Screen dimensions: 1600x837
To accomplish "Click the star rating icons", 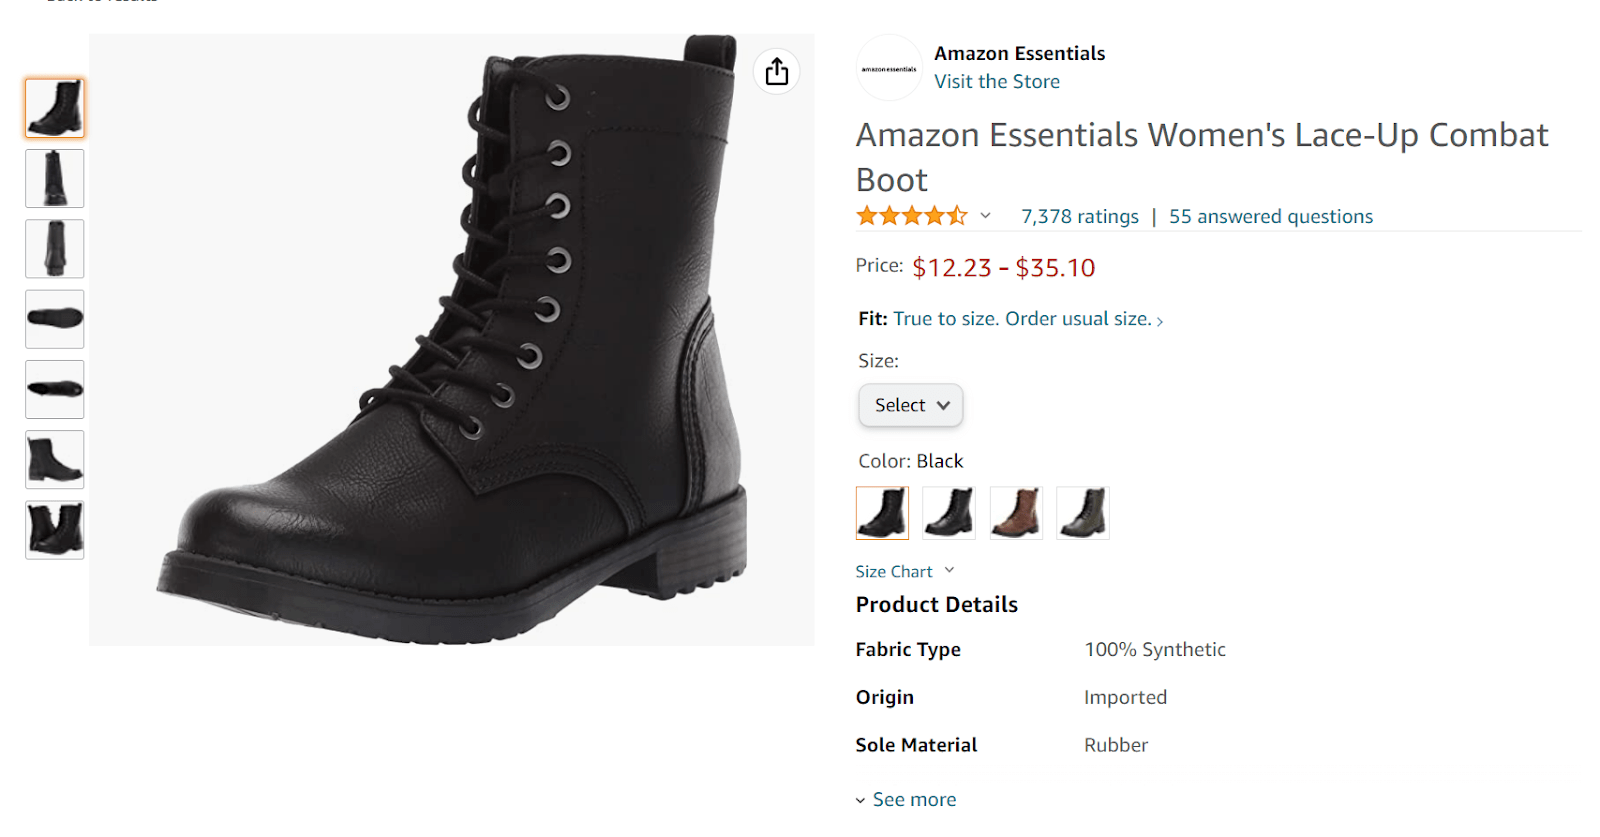I will click(912, 216).
